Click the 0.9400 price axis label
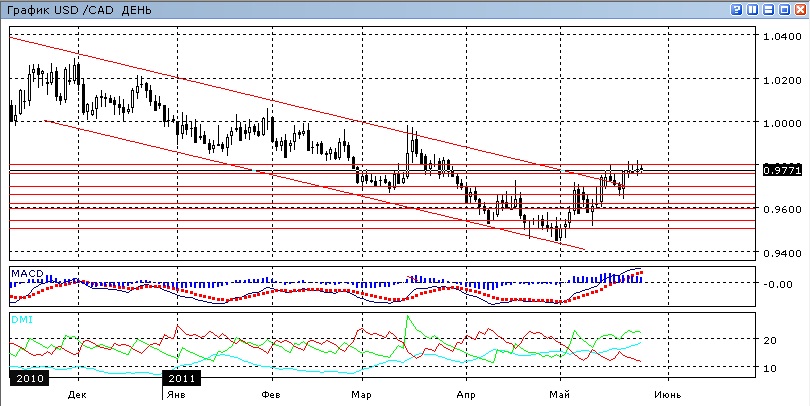This screenshot has height=406, width=810. point(781,254)
